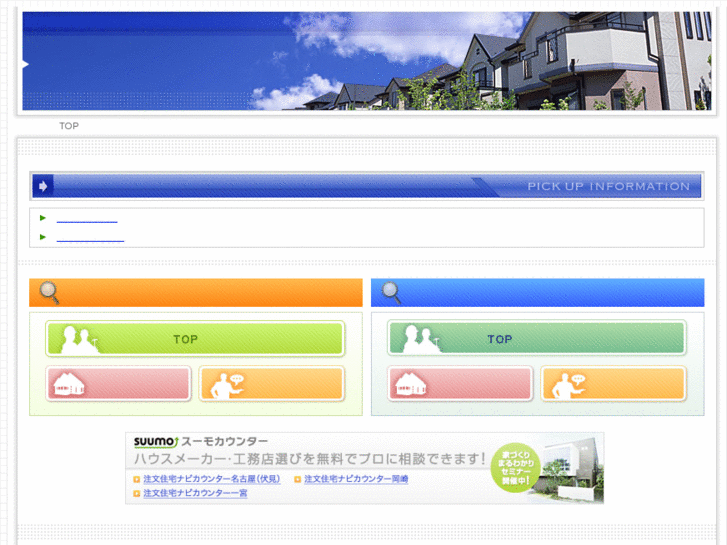The image size is (727, 545).
Task: Open 注文住宅ナビカウンター一宮 link
Action: [195, 493]
